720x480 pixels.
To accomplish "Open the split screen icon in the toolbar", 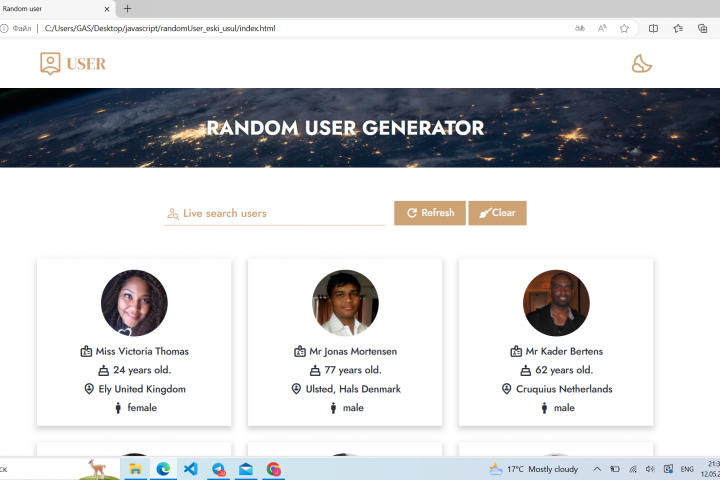I will (x=653, y=28).
